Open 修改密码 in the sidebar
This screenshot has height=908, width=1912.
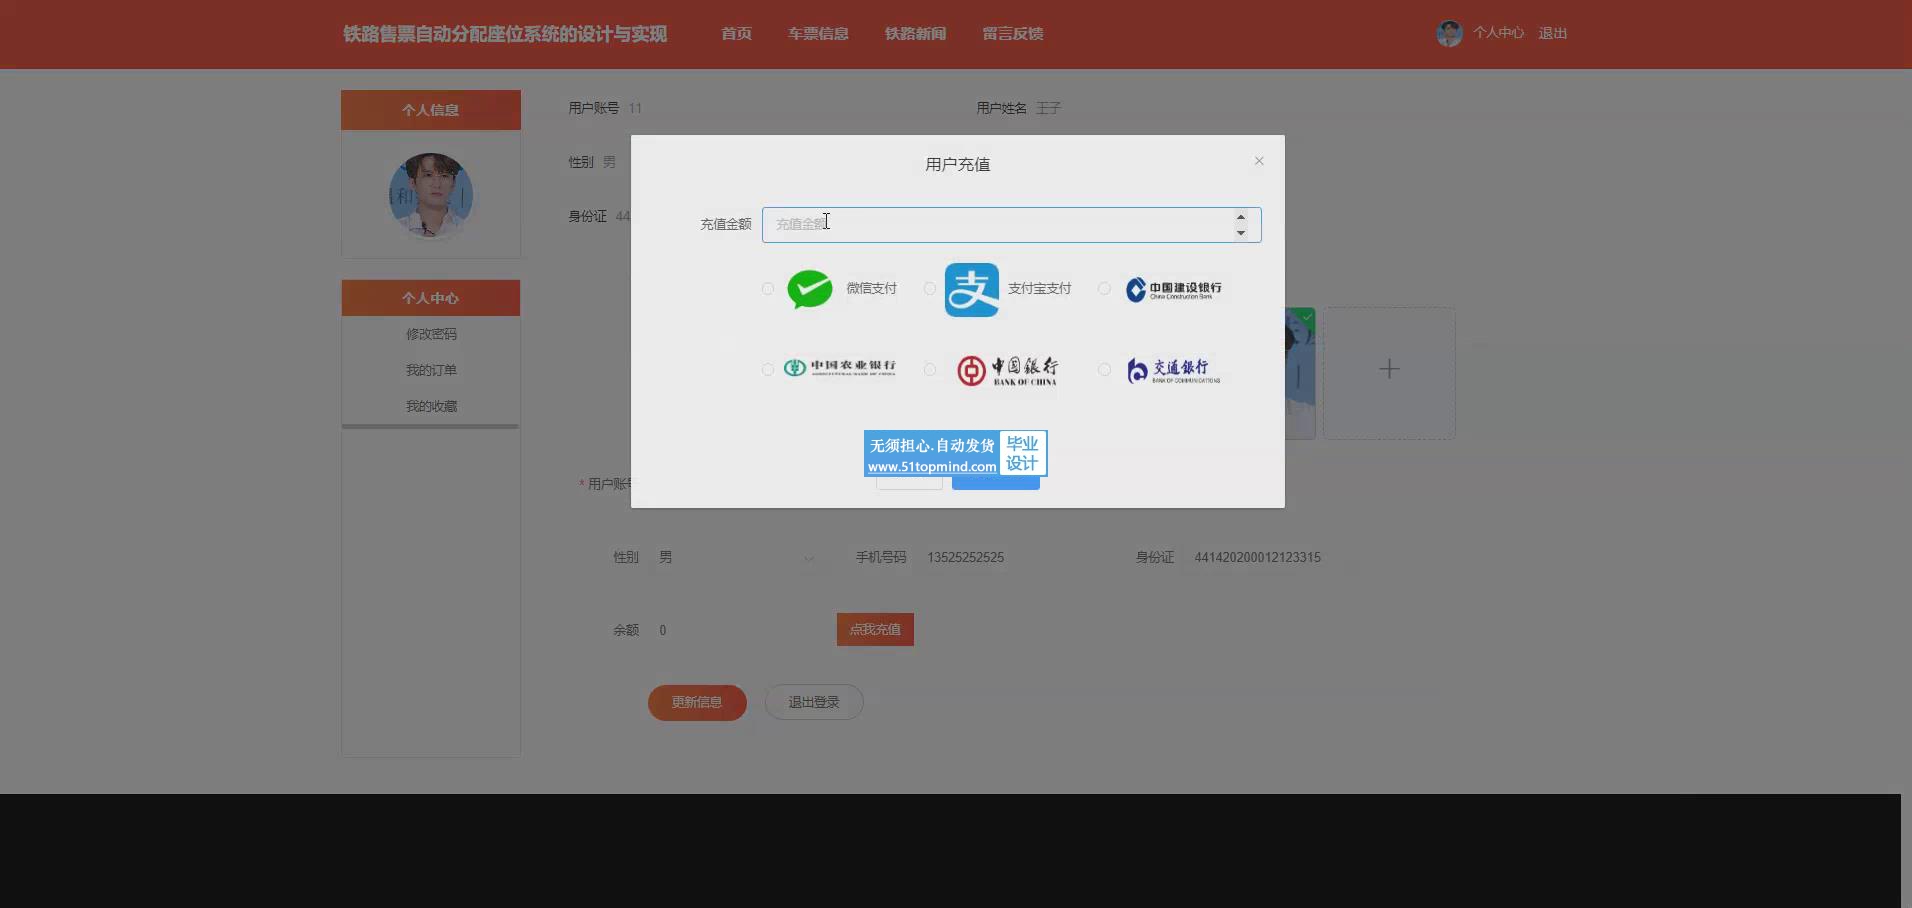click(x=431, y=334)
